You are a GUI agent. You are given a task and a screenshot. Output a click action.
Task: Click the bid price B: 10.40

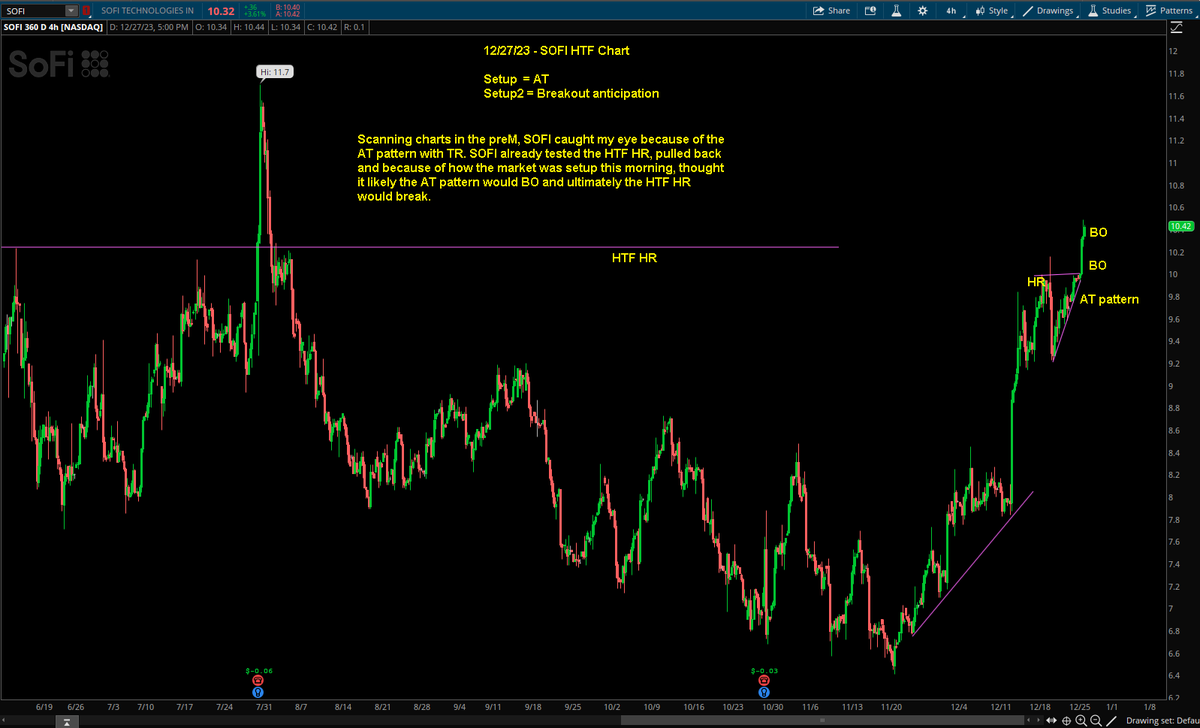tap(286, 6)
